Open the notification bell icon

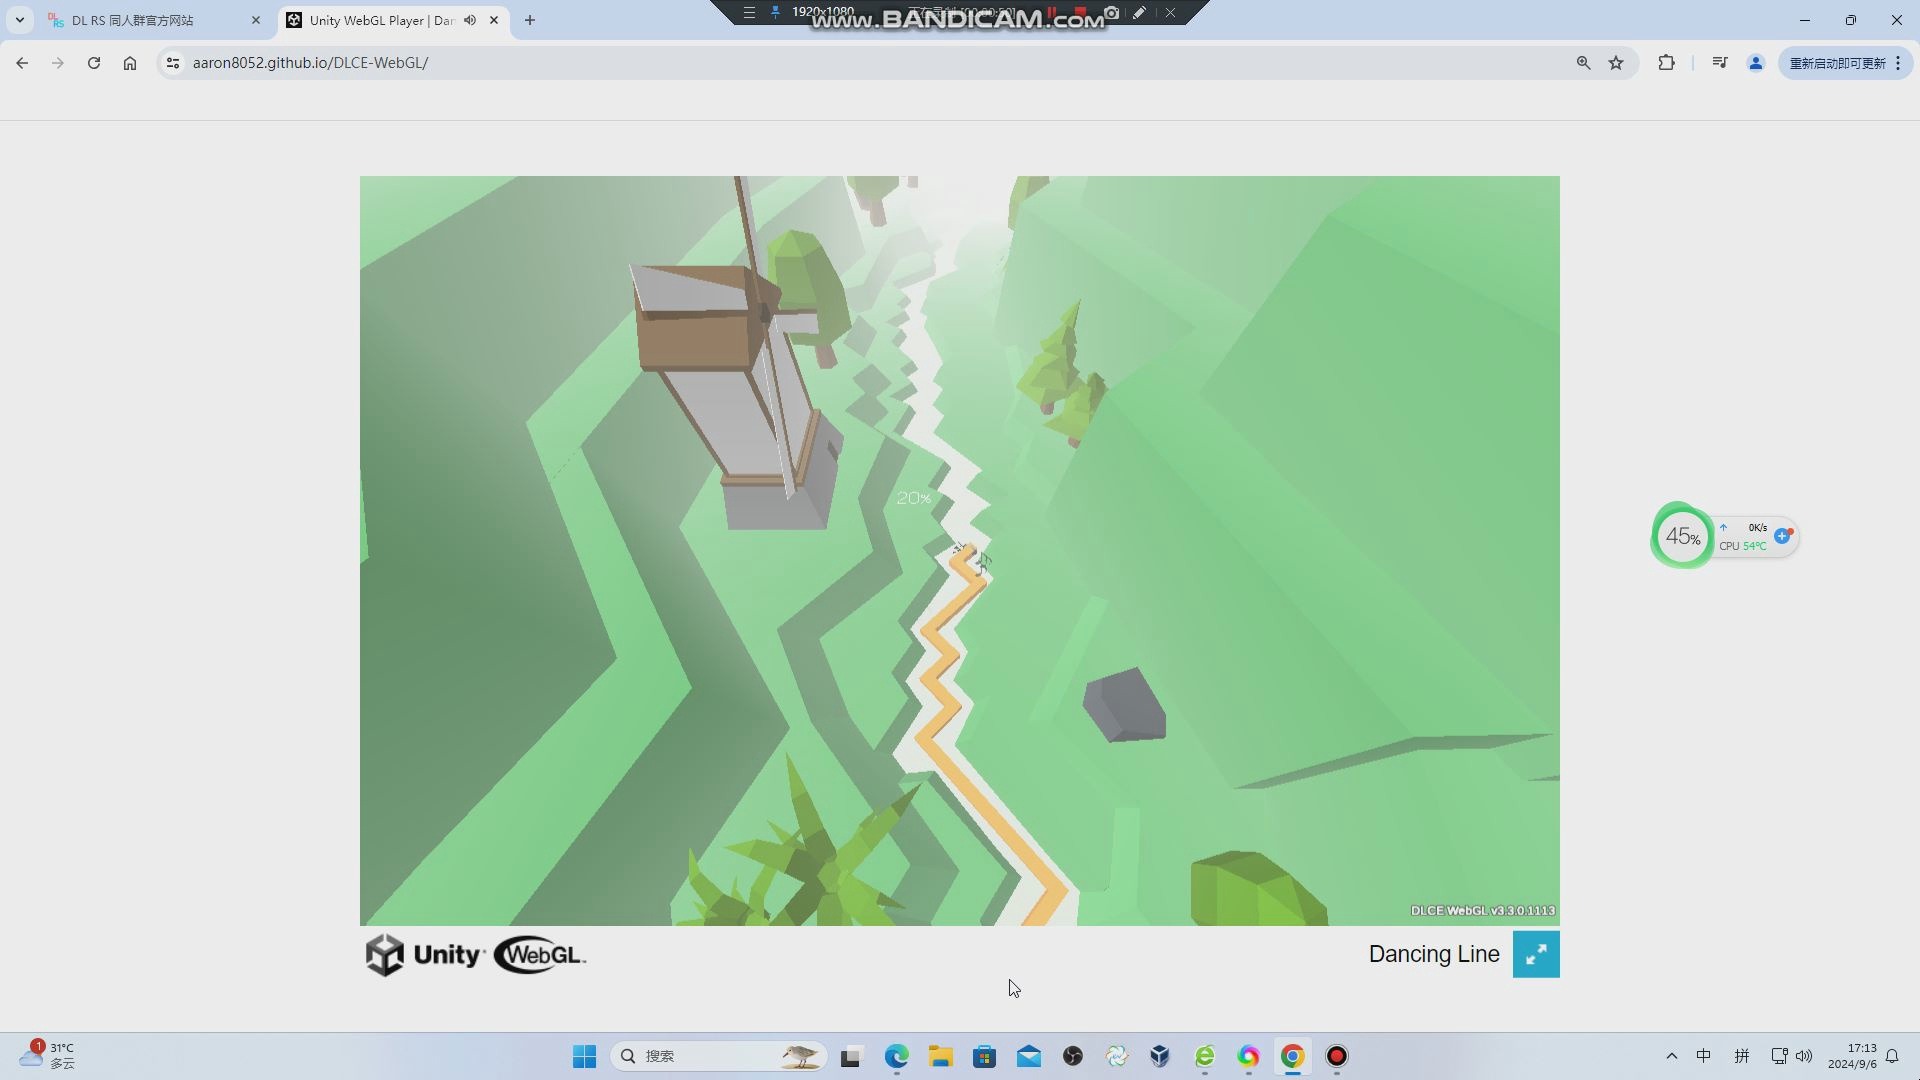pos(1892,1056)
